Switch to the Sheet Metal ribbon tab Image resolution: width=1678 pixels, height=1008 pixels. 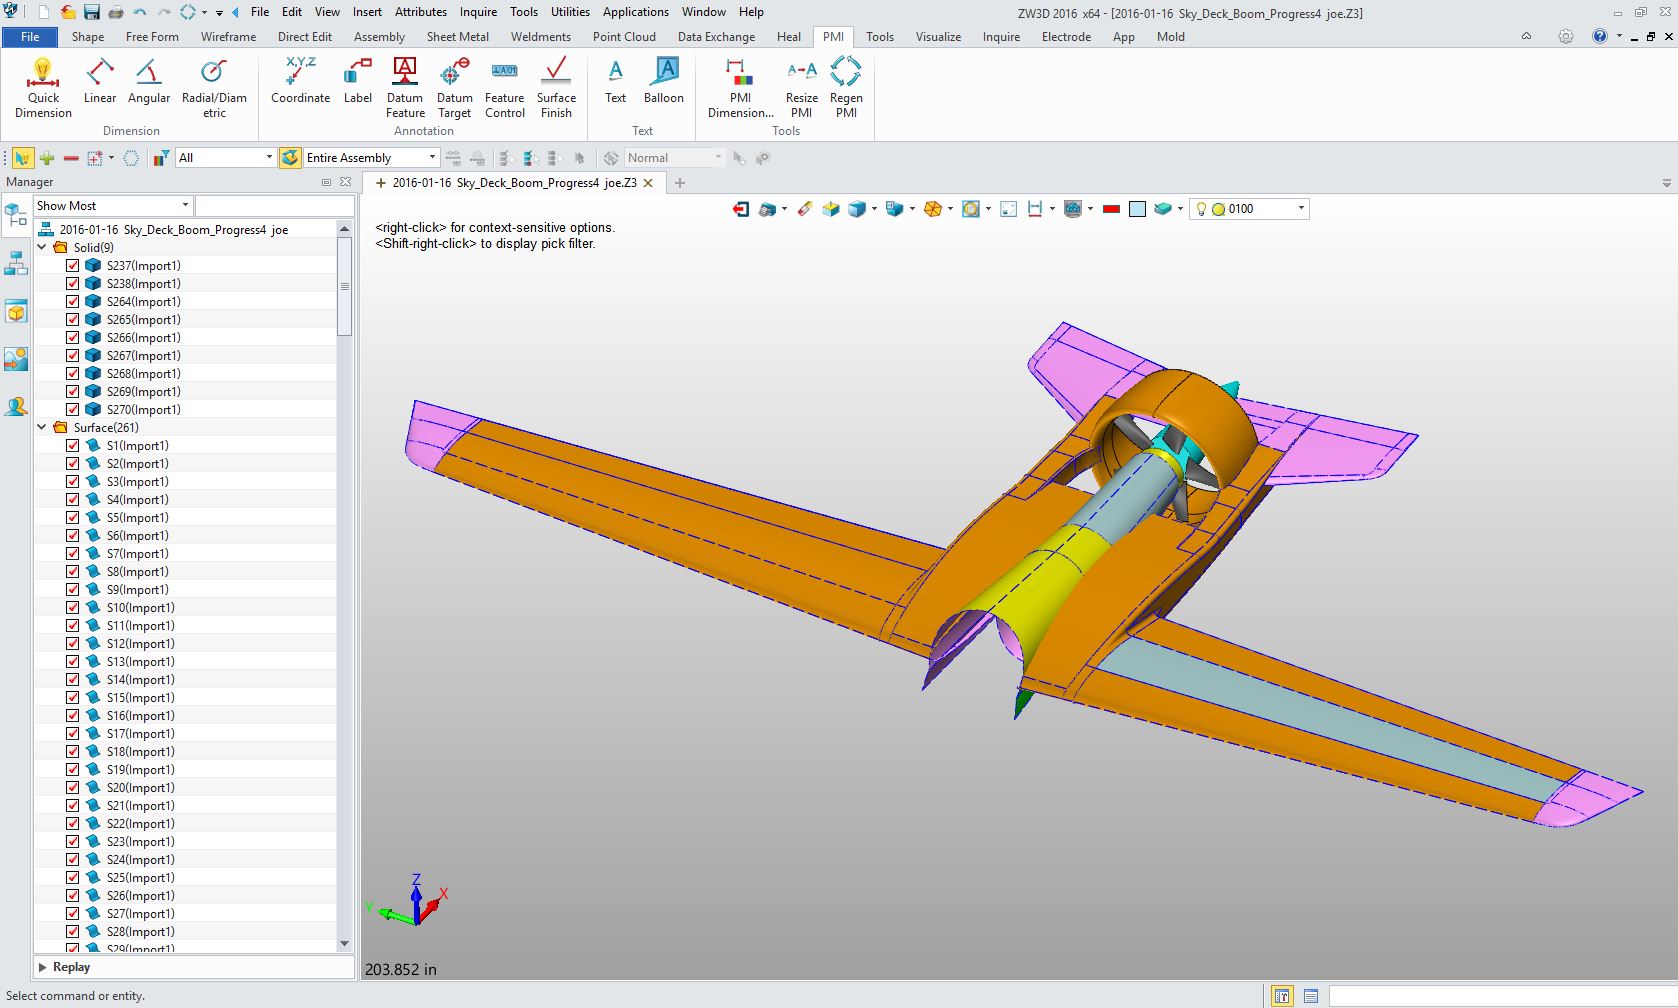click(x=457, y=37)
